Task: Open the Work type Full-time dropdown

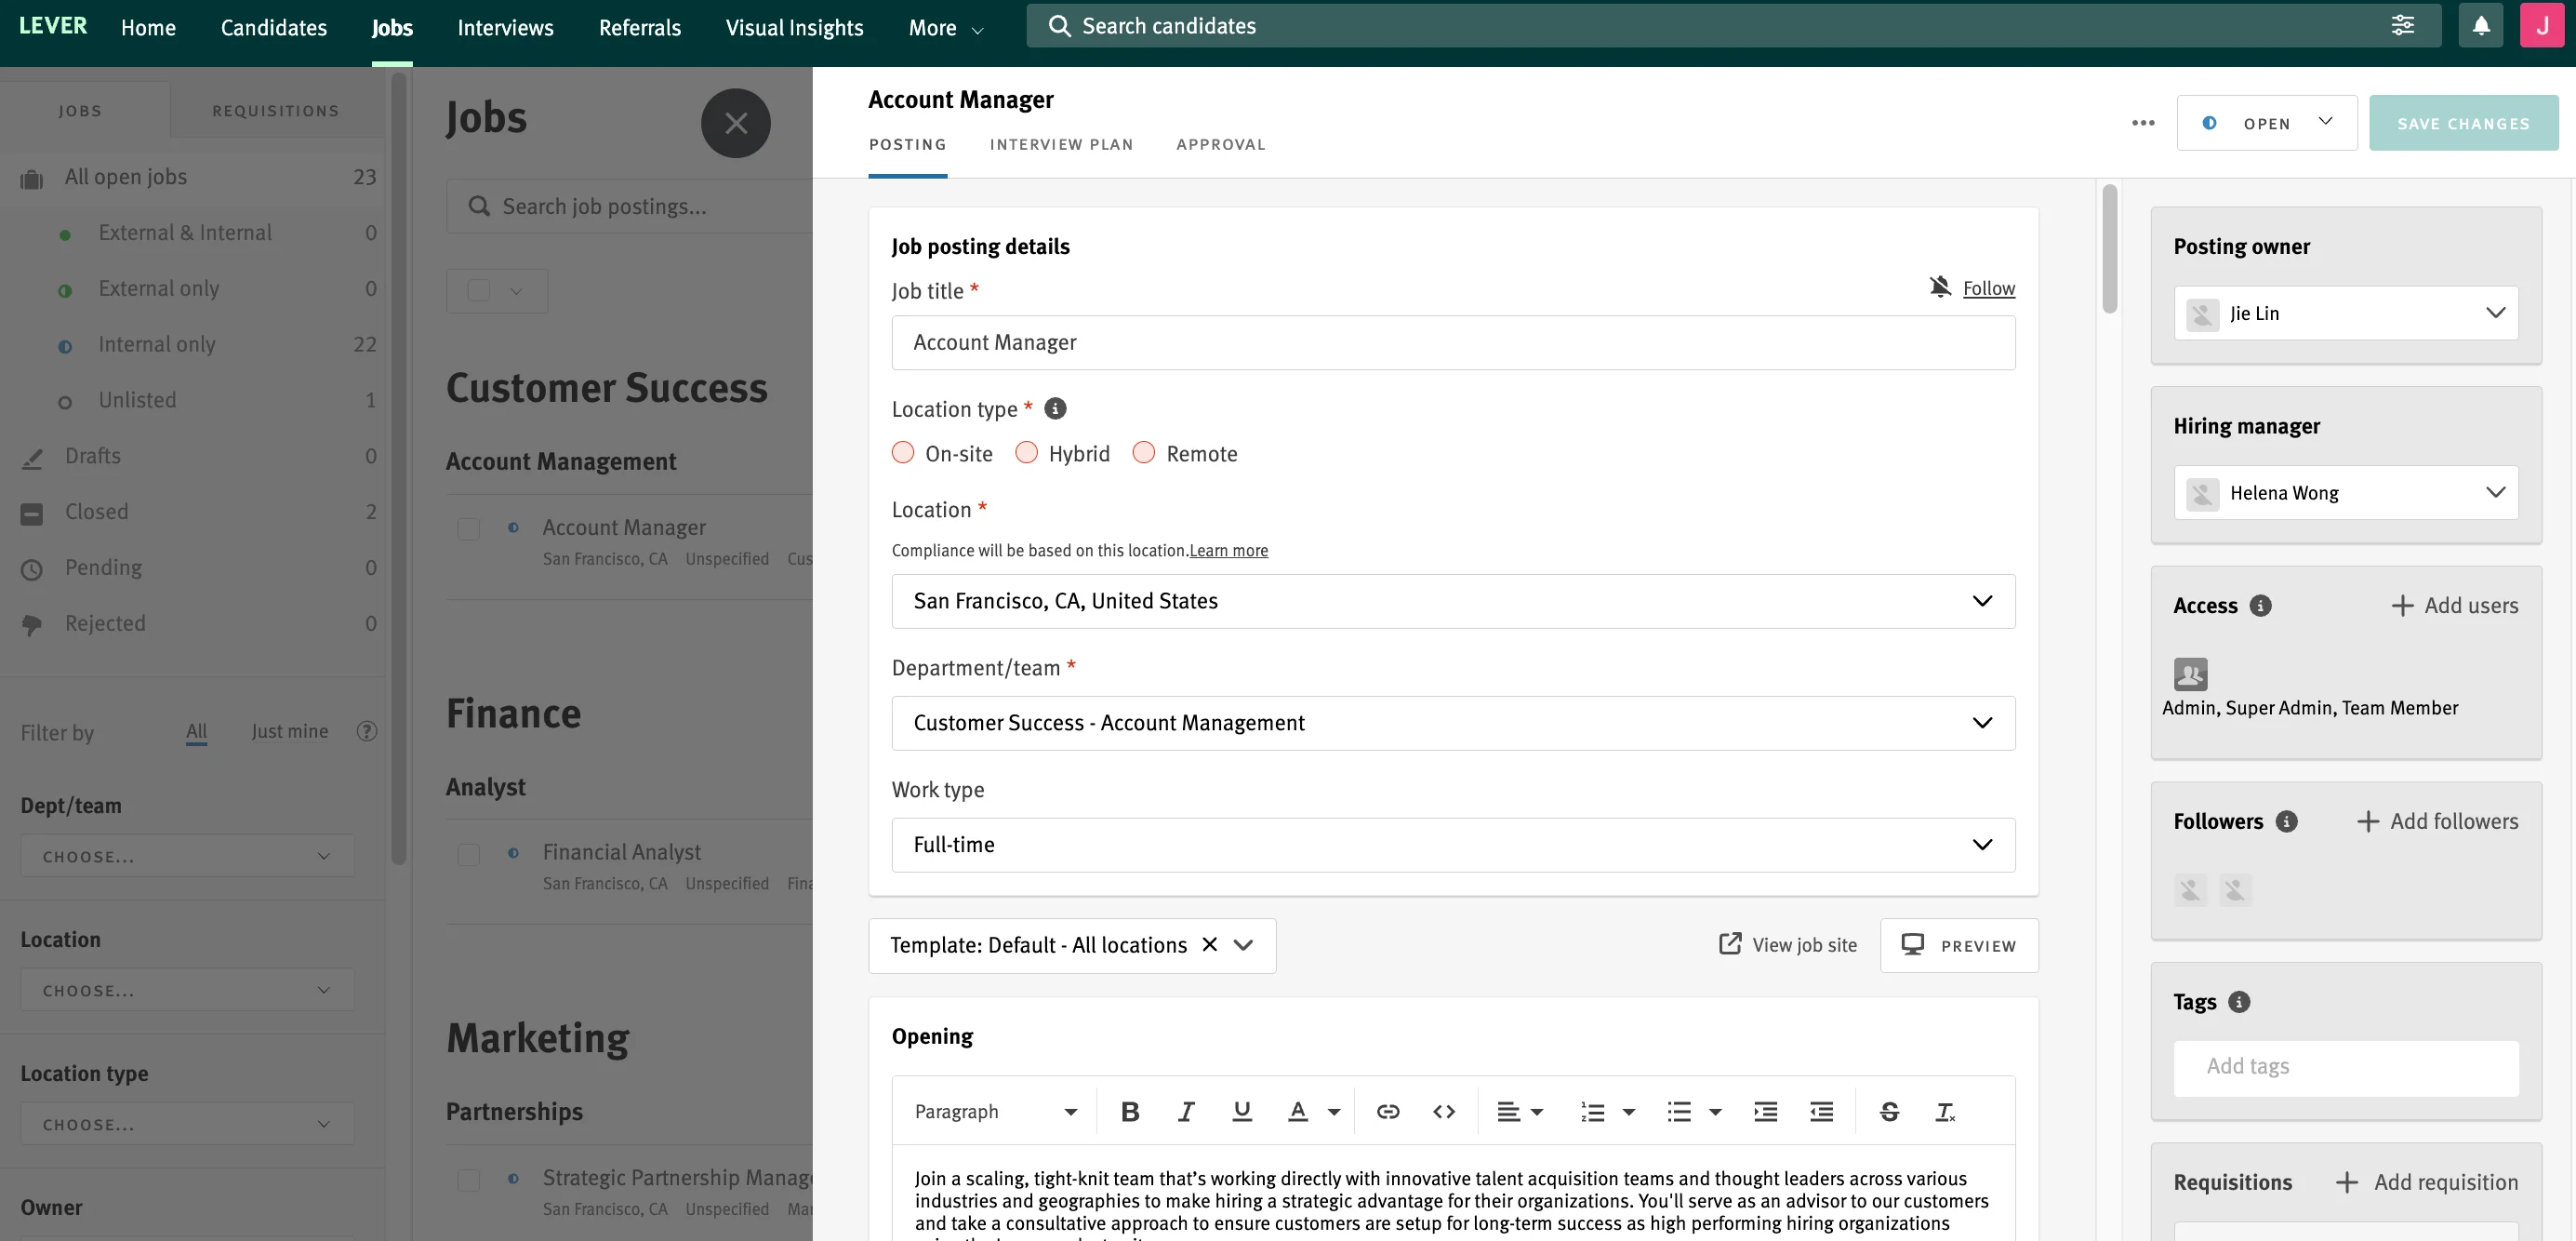Action: pyautogui.click(x=1453, y=845)
